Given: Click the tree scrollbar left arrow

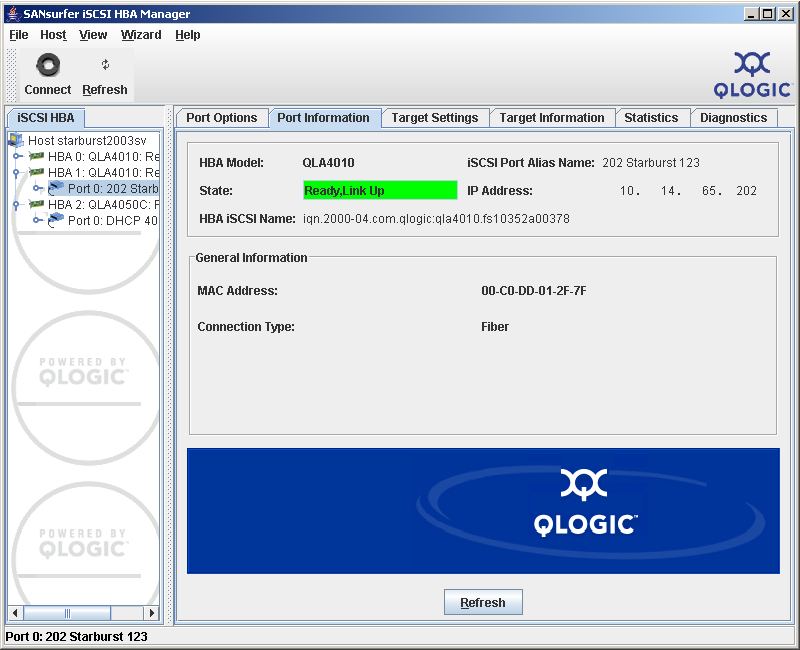Looking at the screenshot, I should 15,613.
